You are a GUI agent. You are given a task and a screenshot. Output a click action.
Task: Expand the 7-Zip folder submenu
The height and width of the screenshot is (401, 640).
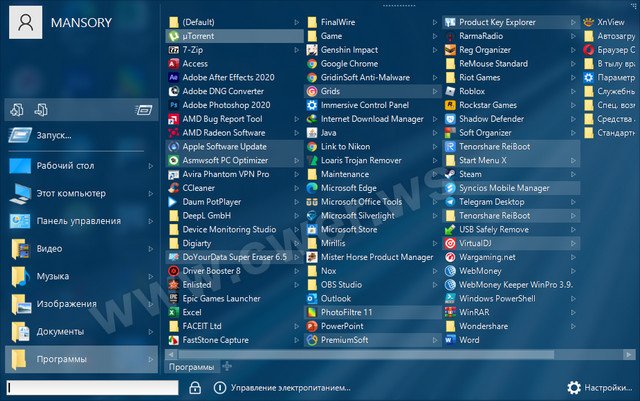pos(296,49)
